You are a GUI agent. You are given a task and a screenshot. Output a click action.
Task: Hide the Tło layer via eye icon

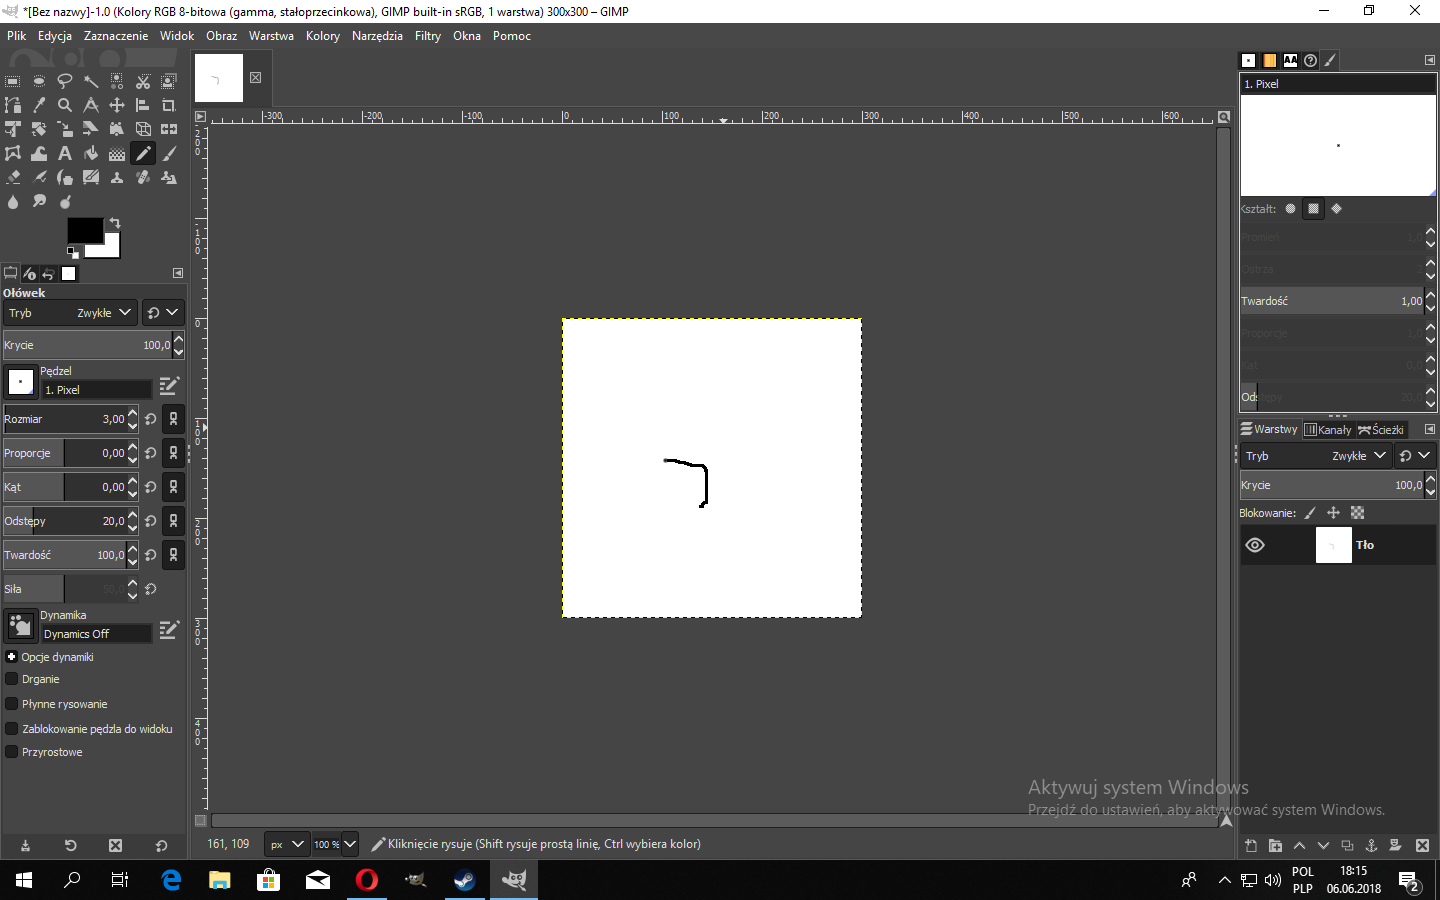(x=1255, y=545)
